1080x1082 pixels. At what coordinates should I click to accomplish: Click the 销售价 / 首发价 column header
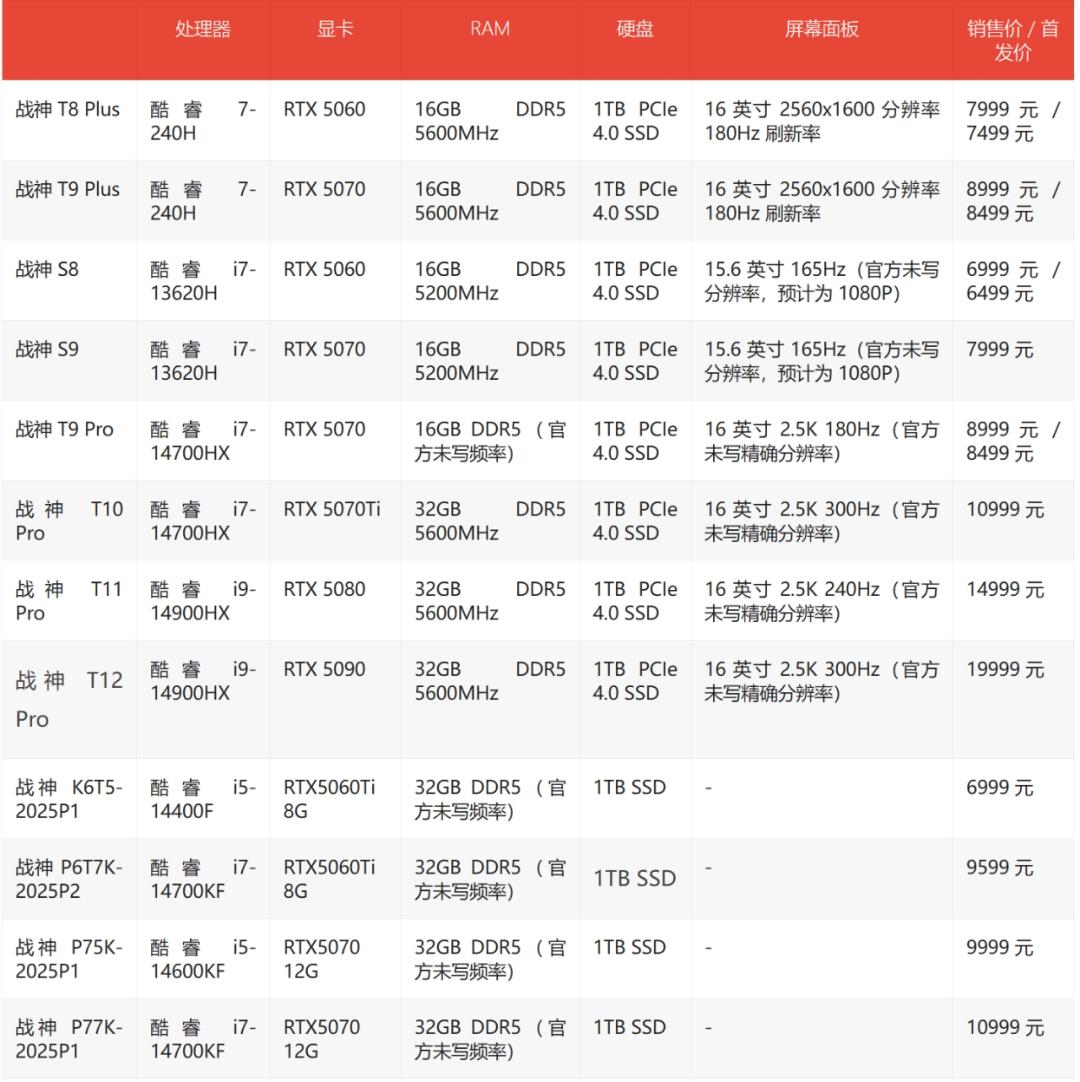click(x=1013, y=40)
